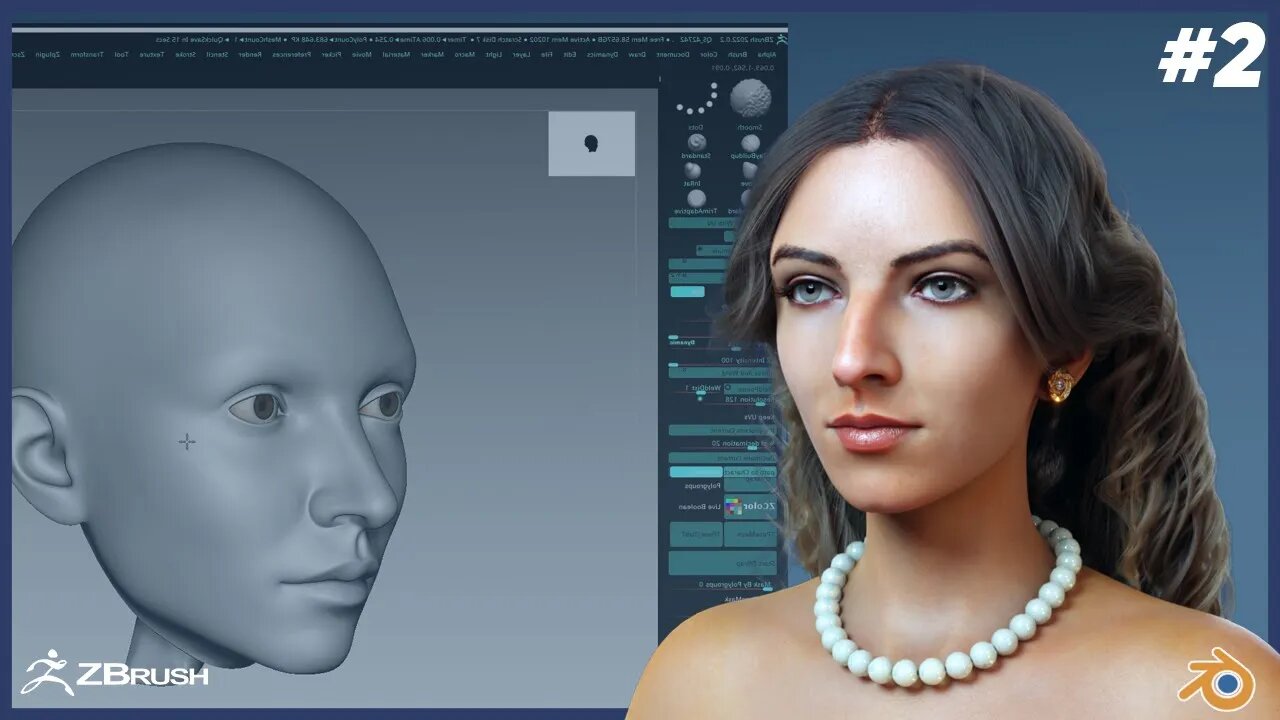Open the Macro menu

pos(465,54)
